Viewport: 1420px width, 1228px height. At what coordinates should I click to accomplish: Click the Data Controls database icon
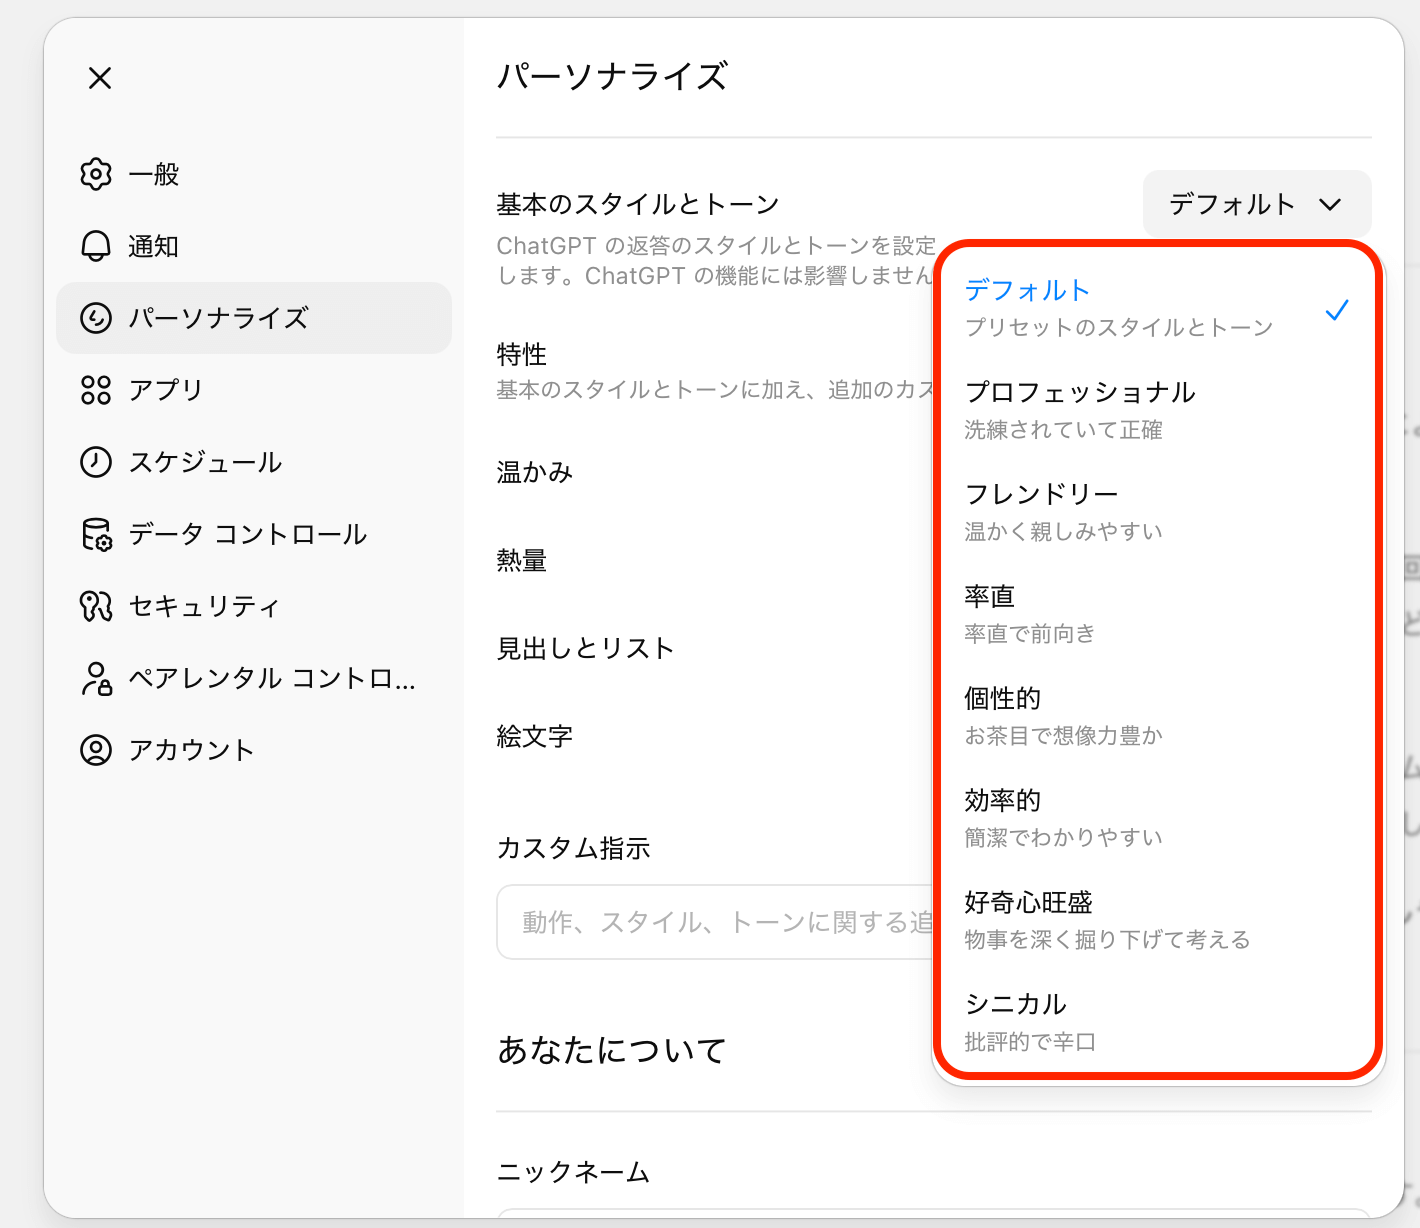pos(96,534)
